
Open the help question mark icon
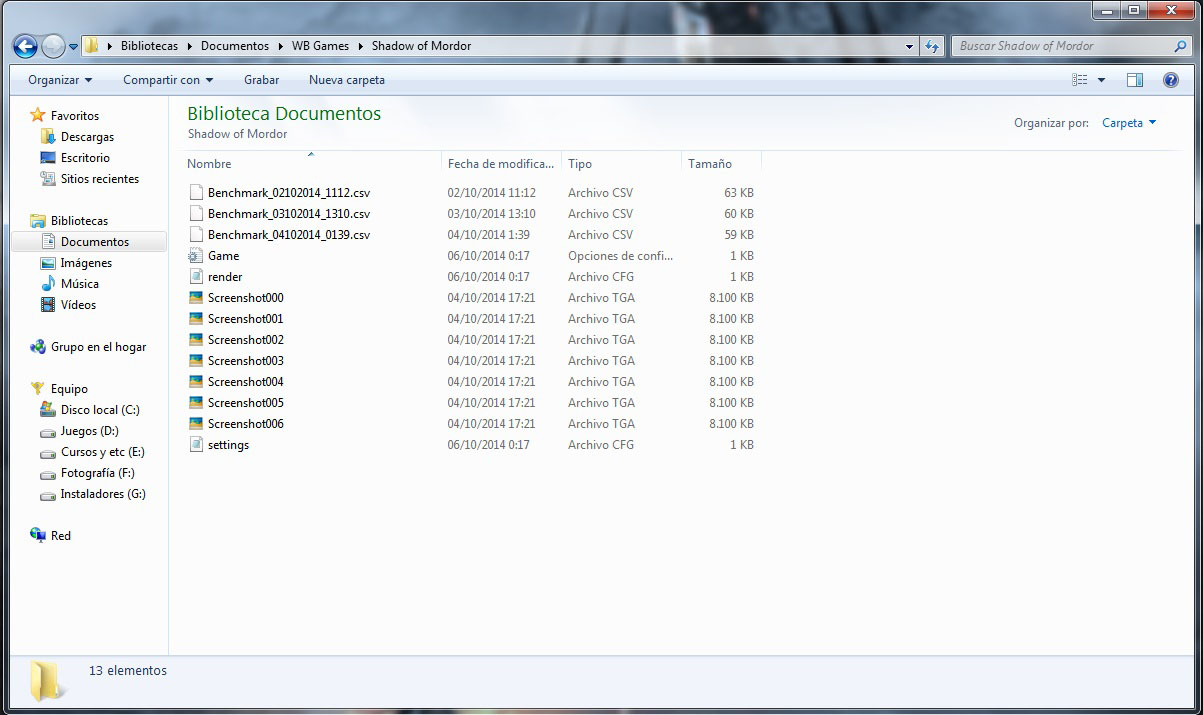[x=1170, y=80]
